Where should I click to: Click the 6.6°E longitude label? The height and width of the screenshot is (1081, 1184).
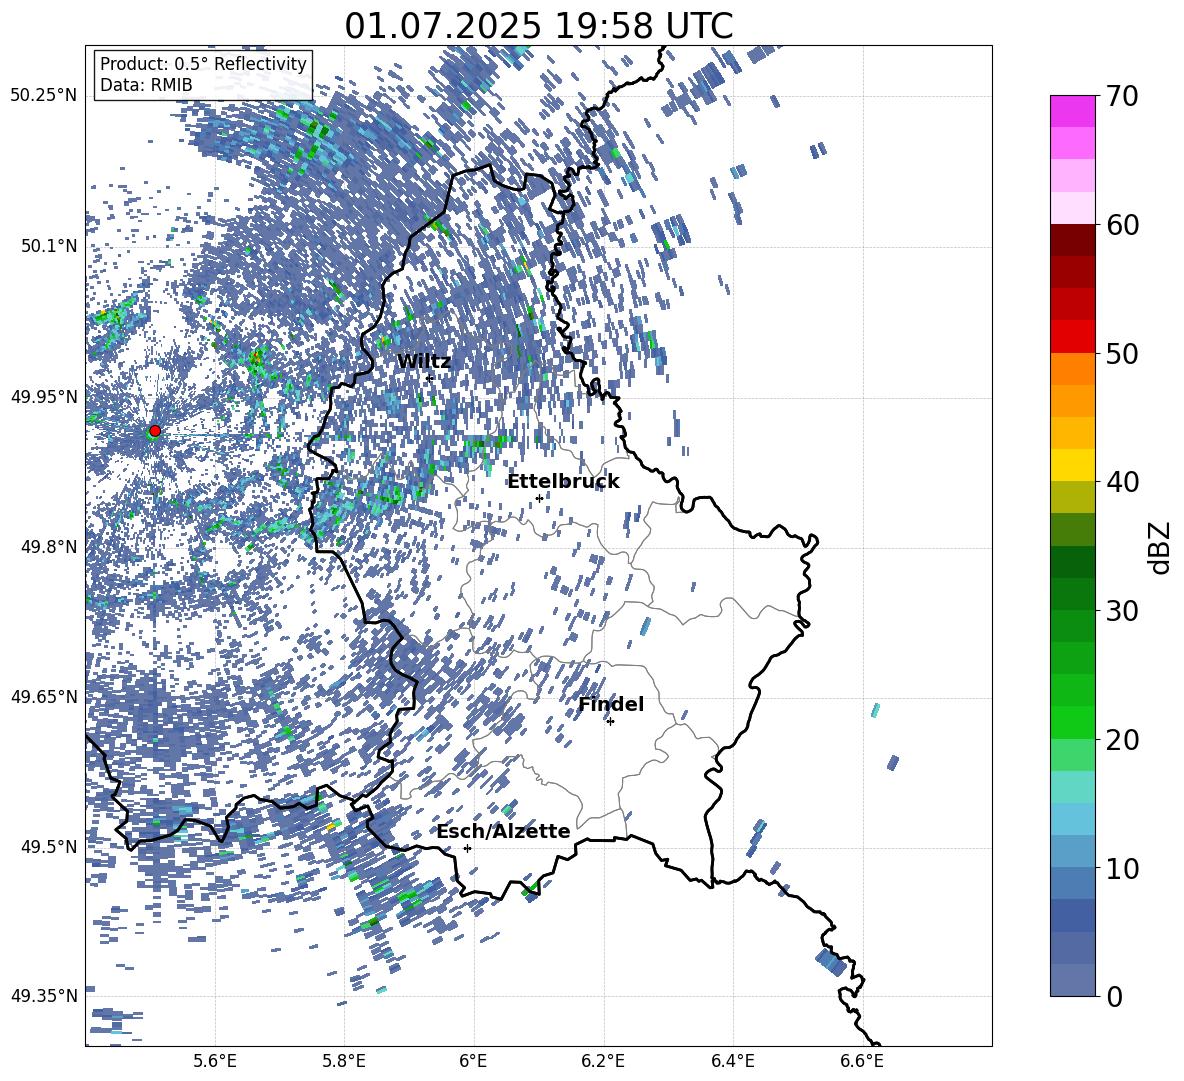coord(862,1061)
